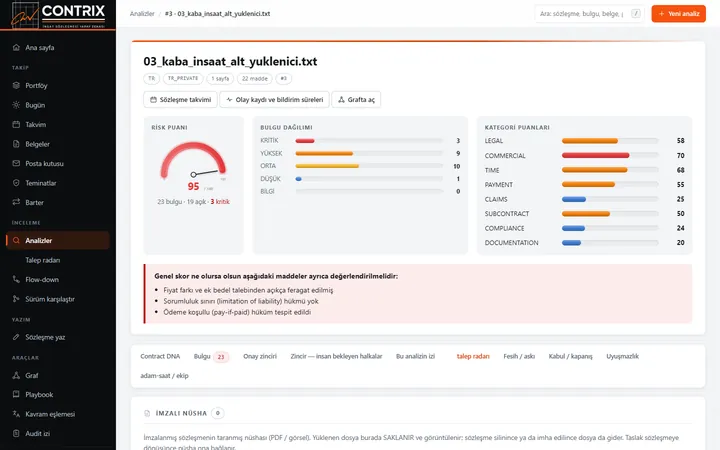Click the Grafta aç button
720x450 pixels.
tap(356, 100)
